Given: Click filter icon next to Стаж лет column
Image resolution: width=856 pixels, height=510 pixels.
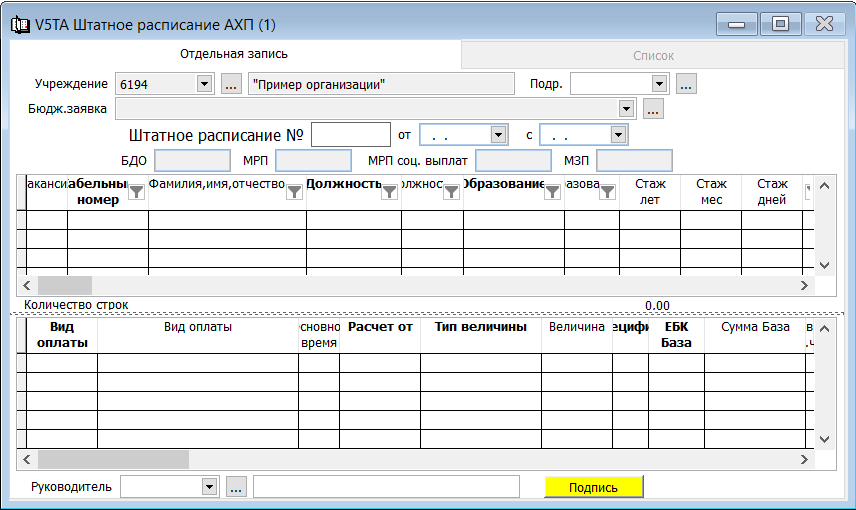Looking at the screenshot, I should pos(607,194).
